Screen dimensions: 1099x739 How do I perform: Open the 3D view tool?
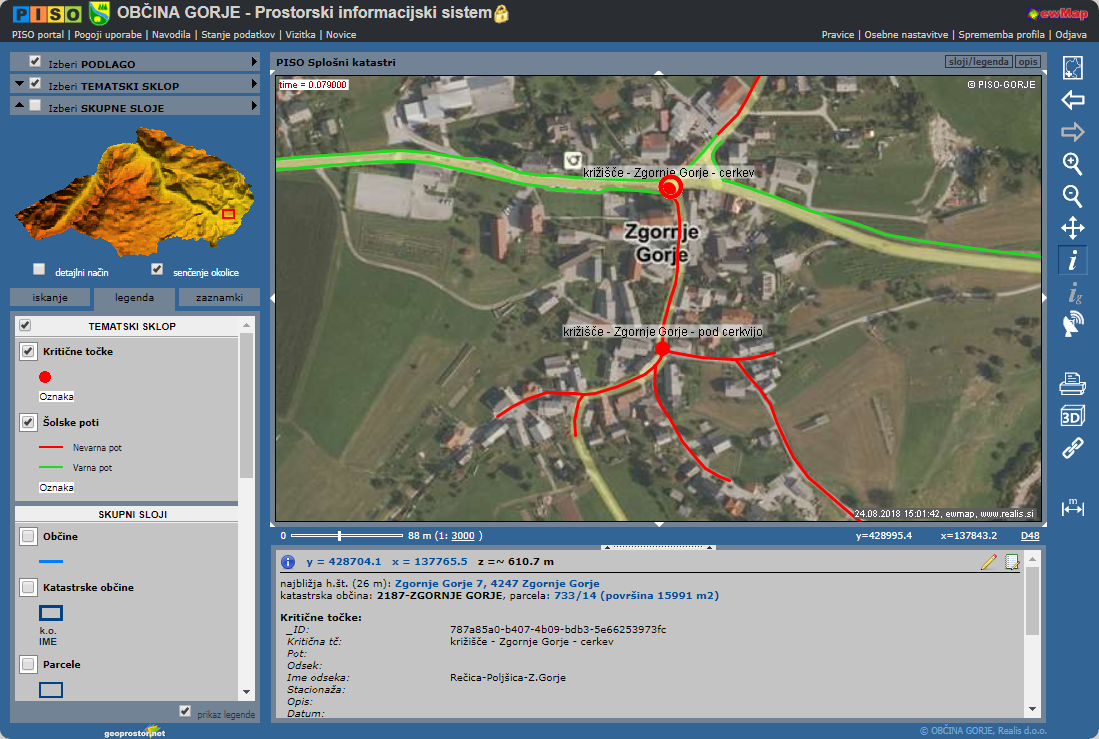1072,416
